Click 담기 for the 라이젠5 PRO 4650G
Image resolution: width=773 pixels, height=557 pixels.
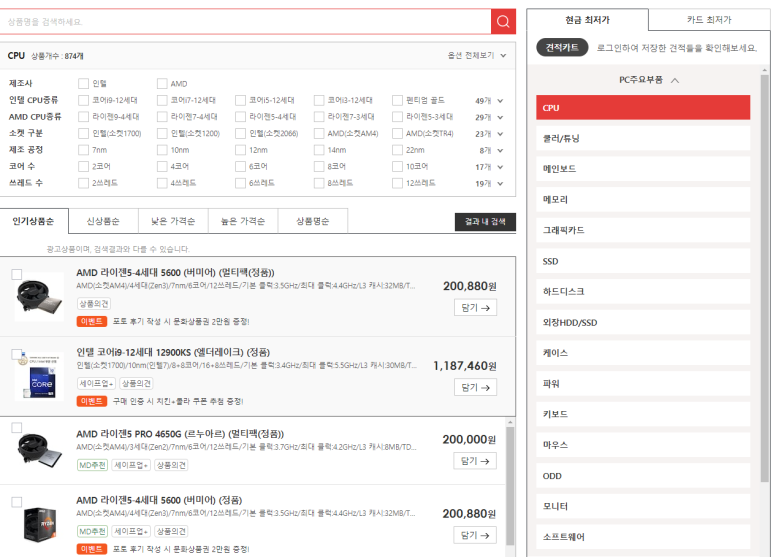point(475,461)
